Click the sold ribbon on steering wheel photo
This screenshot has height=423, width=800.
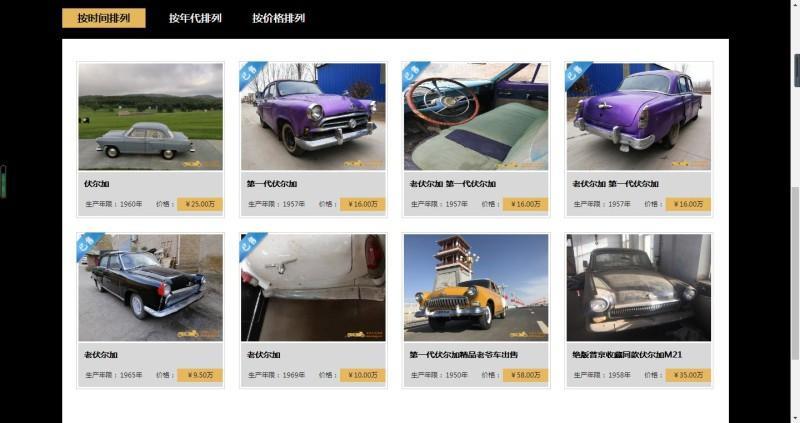tap(415, 74)
